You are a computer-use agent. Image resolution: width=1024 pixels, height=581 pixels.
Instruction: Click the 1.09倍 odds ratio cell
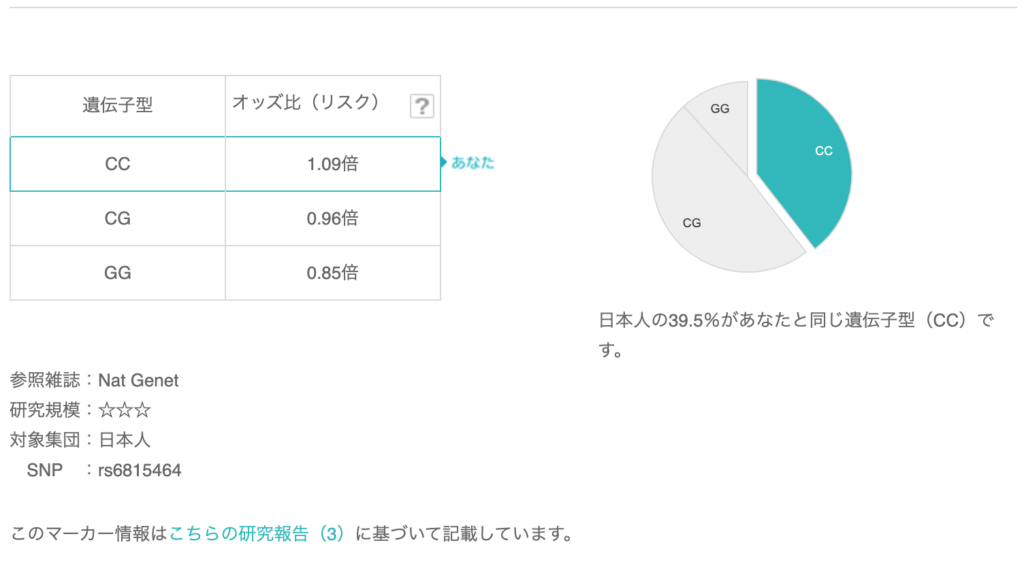click(332, 164)
